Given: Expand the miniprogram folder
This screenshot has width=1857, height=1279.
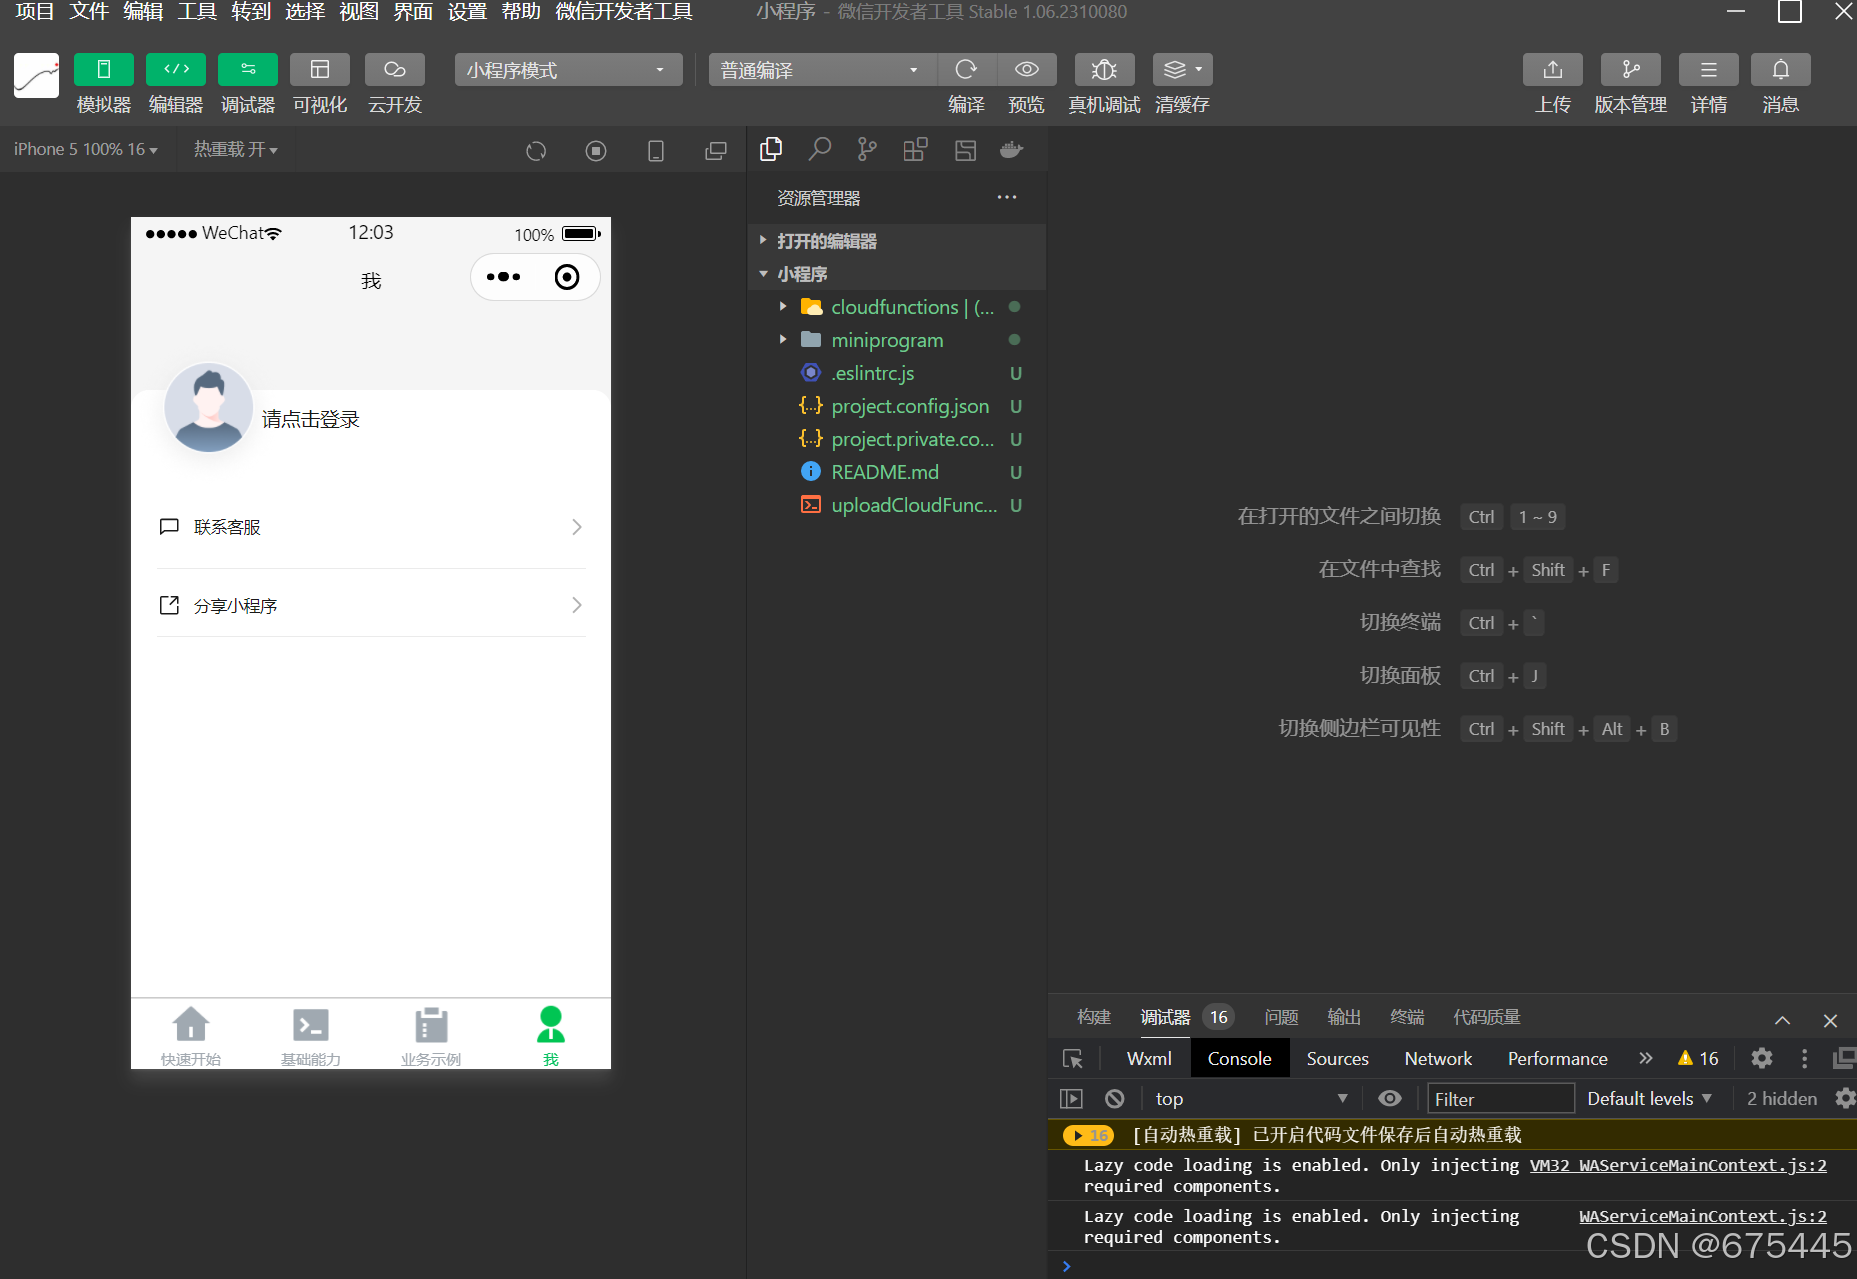Looking at the screenshot, I should click(x=897, y=340).
